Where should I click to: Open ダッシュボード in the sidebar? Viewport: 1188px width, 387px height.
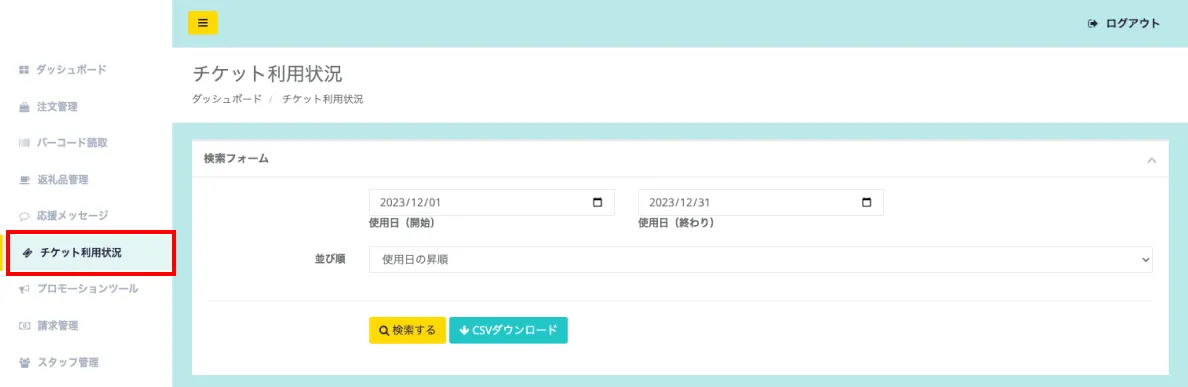(x=71, y=70)
